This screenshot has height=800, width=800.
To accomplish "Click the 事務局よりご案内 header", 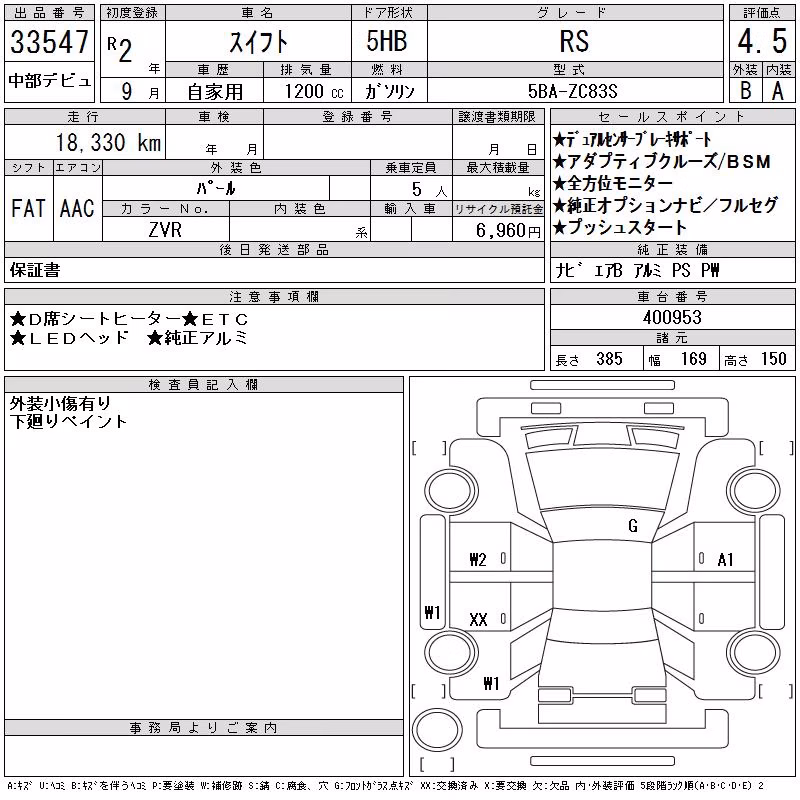I will click(204, 728).
